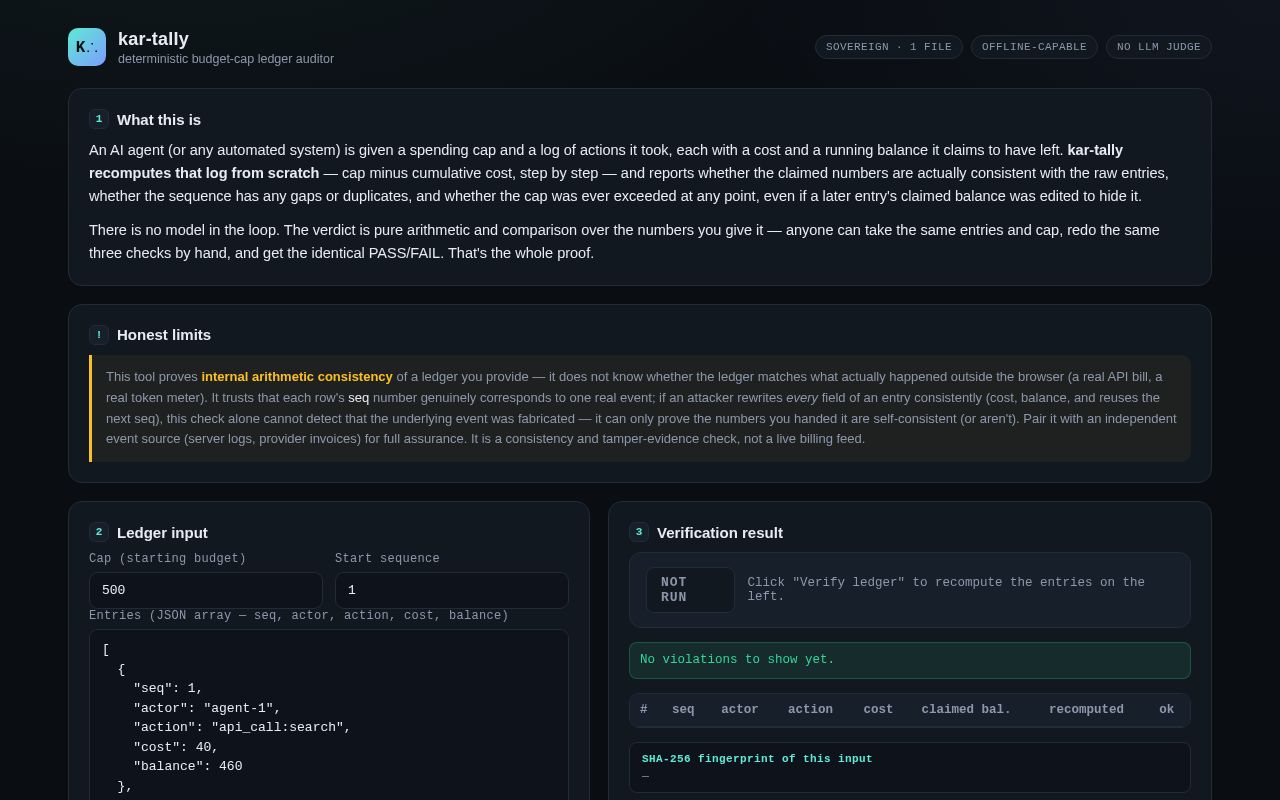Click the 'No violations to show yet.' banner
The height and width of the screenshot is (800, 1280).
click(910, 660)
